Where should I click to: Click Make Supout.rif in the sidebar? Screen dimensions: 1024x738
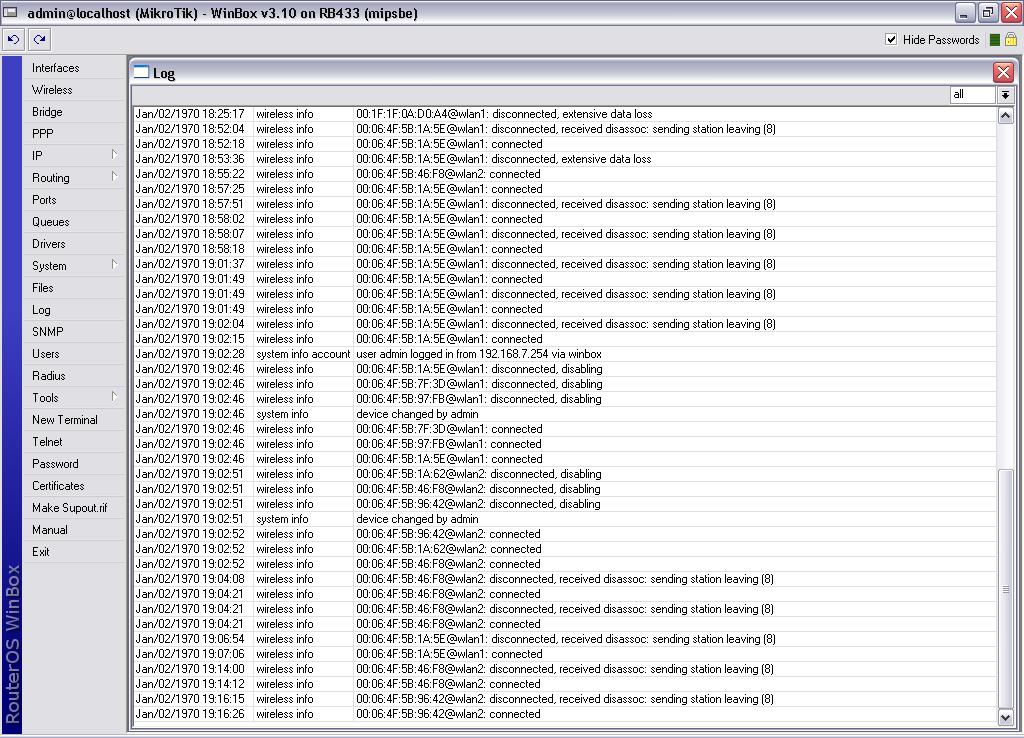pos(74,508)
